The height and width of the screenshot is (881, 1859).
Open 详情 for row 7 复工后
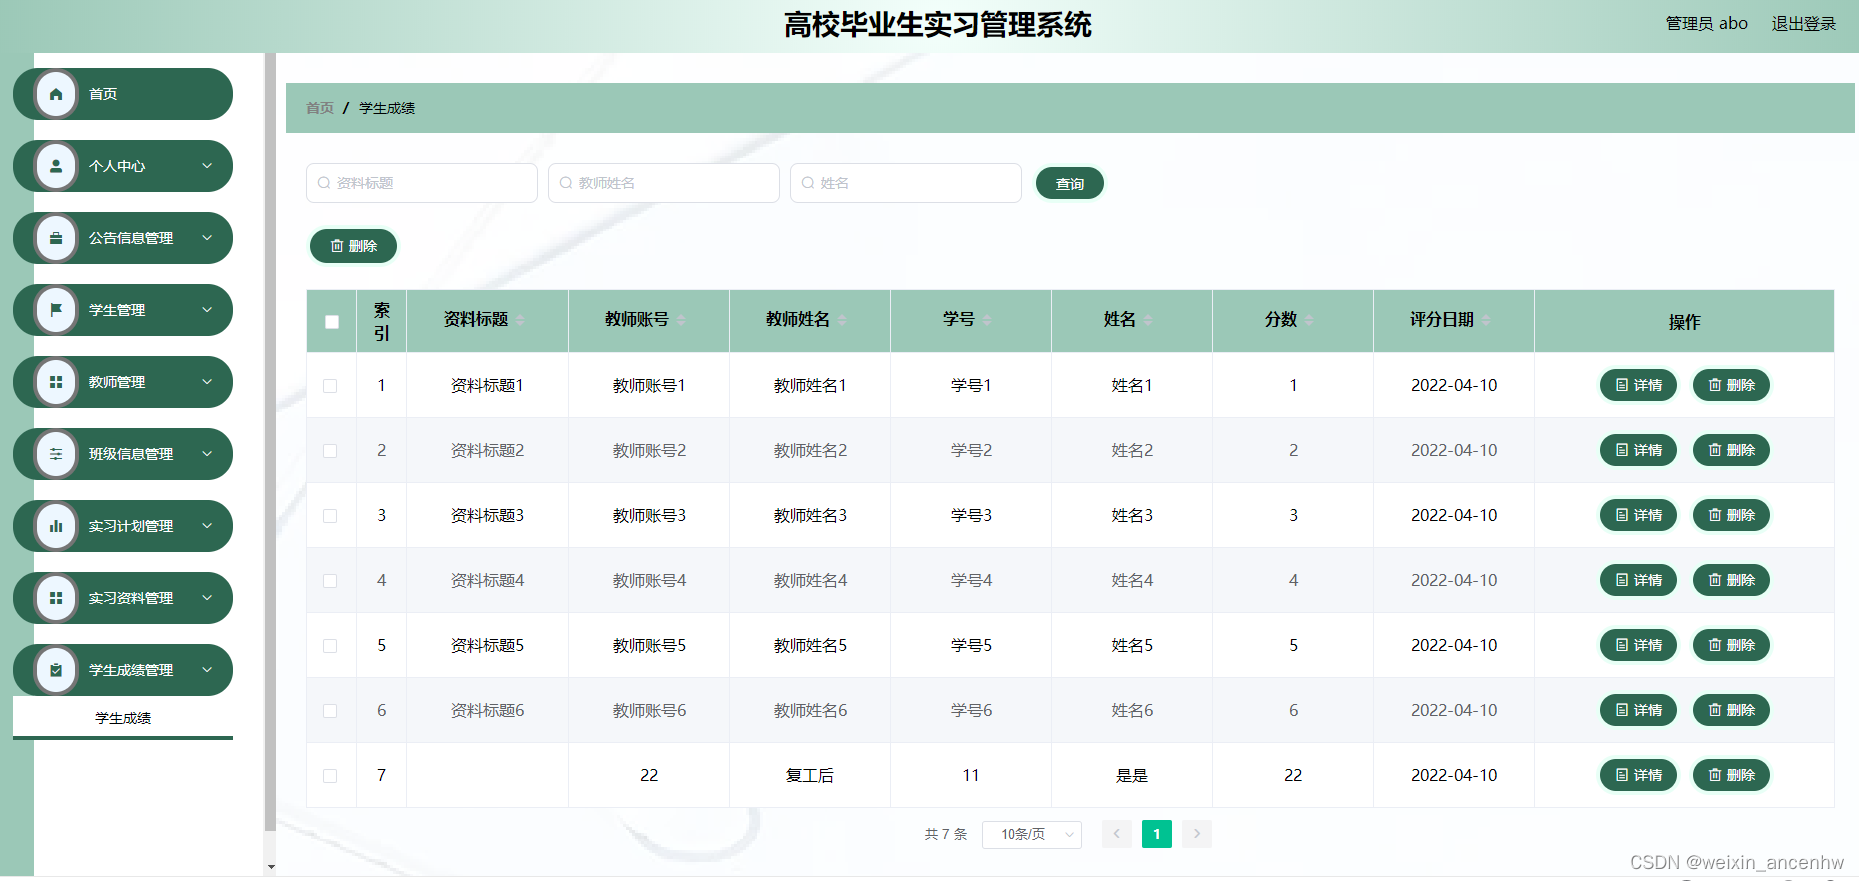[1638, 775]
